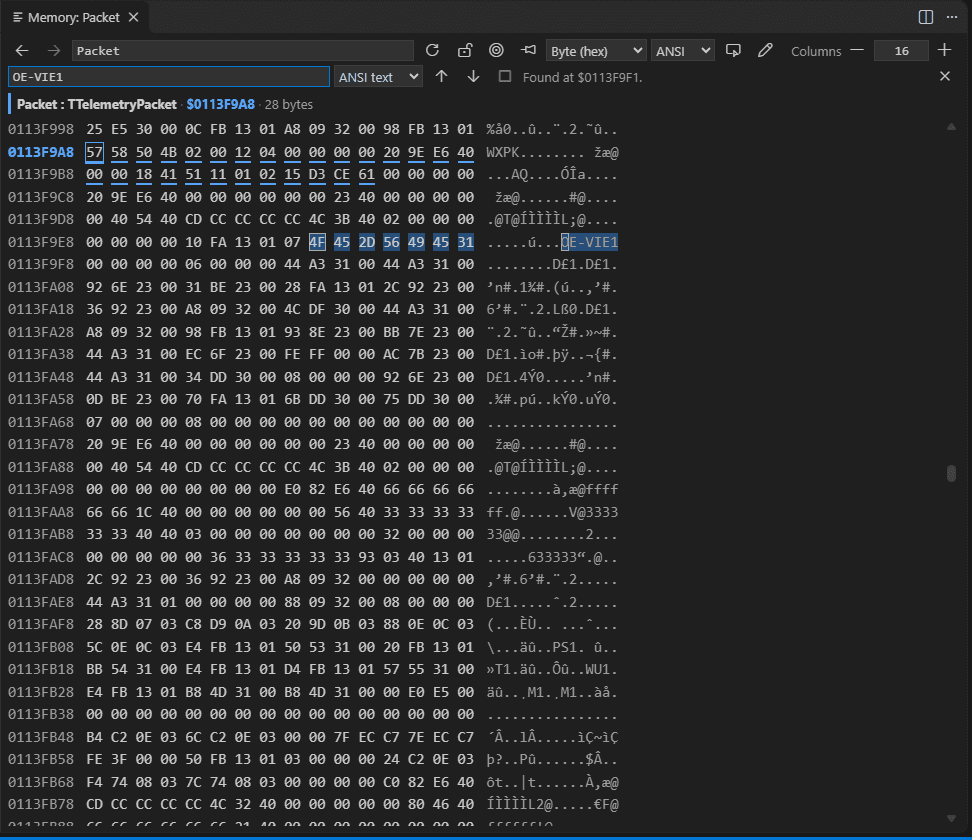Close the Memory: Packet tab
This screenshot has width=972, height=840.
pos(133,17)
